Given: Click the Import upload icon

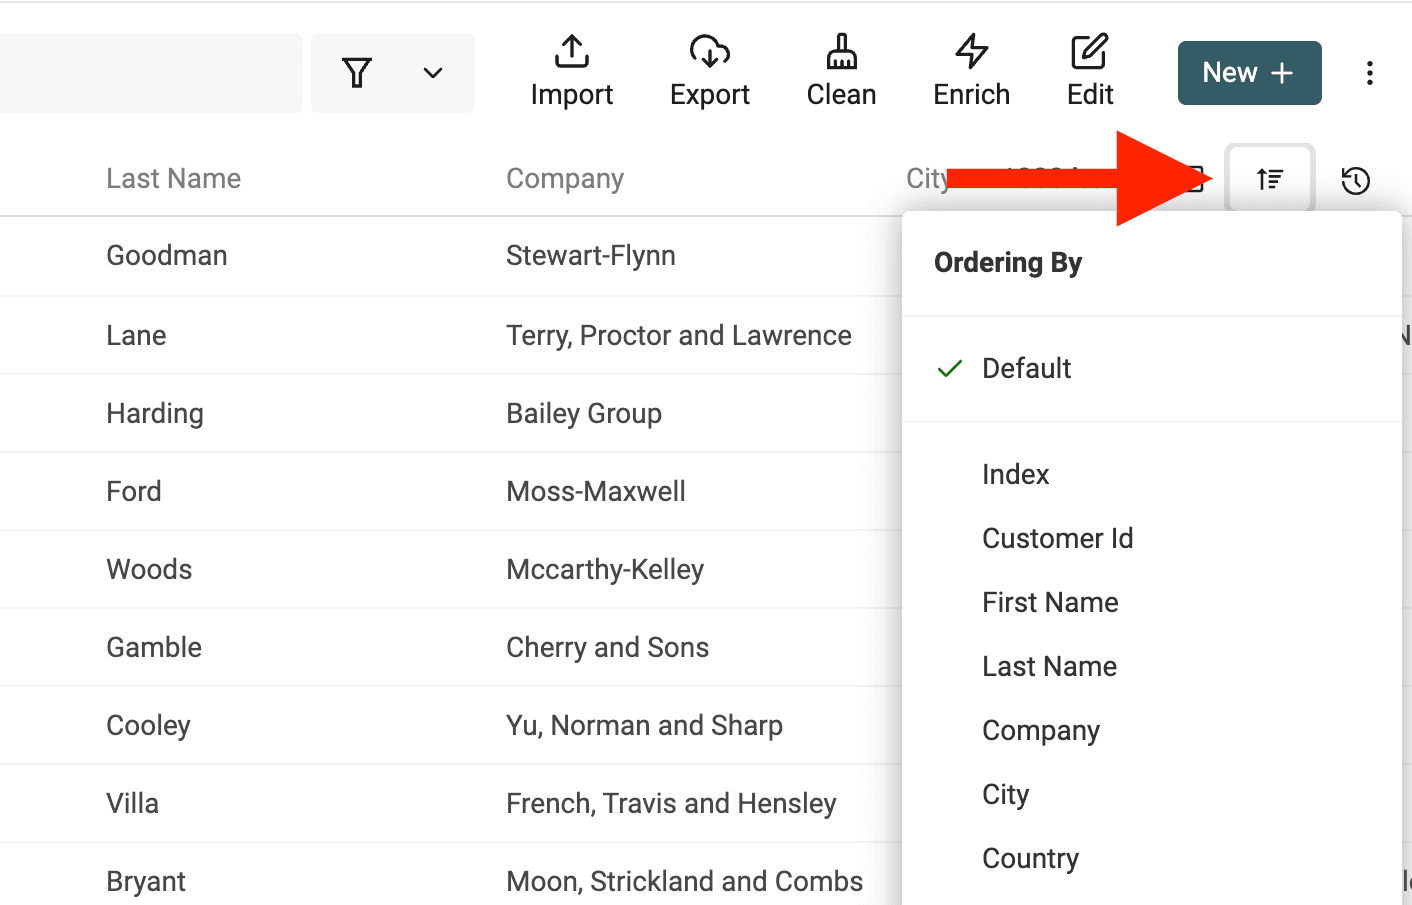Looking at the screenshot, I should 571,52.
